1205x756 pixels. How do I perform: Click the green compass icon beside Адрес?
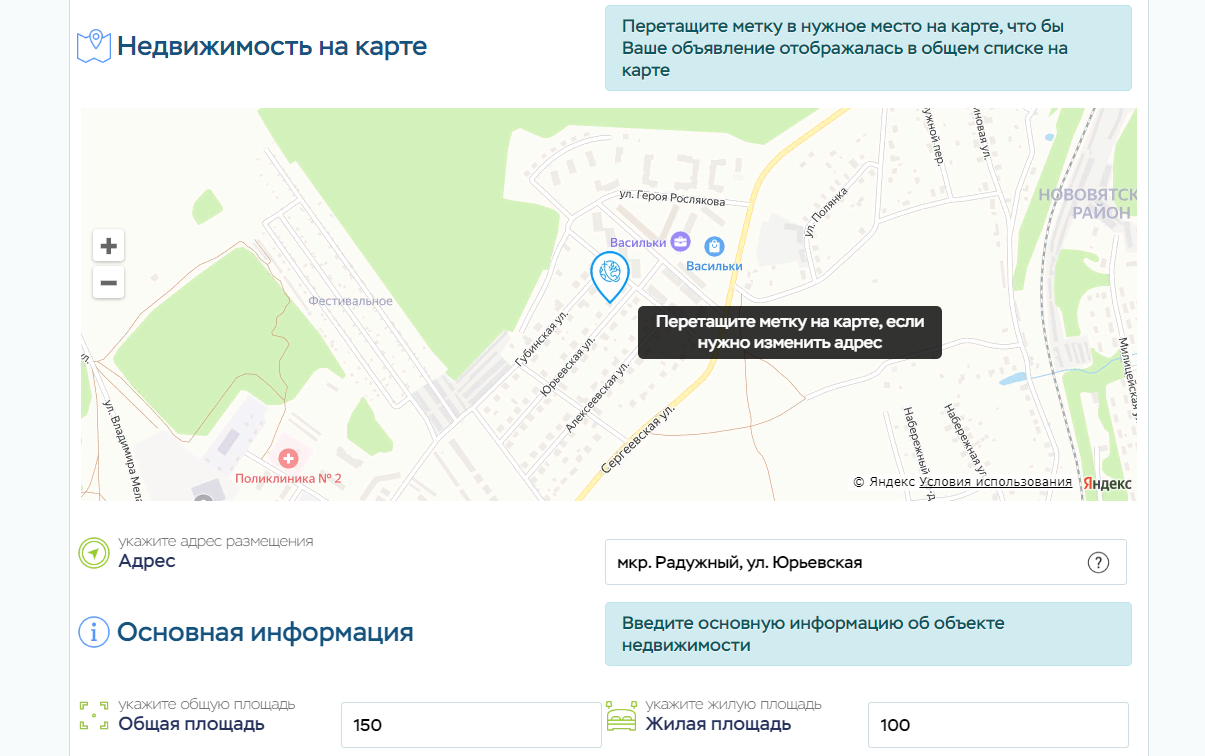click(x=94, y=553)
